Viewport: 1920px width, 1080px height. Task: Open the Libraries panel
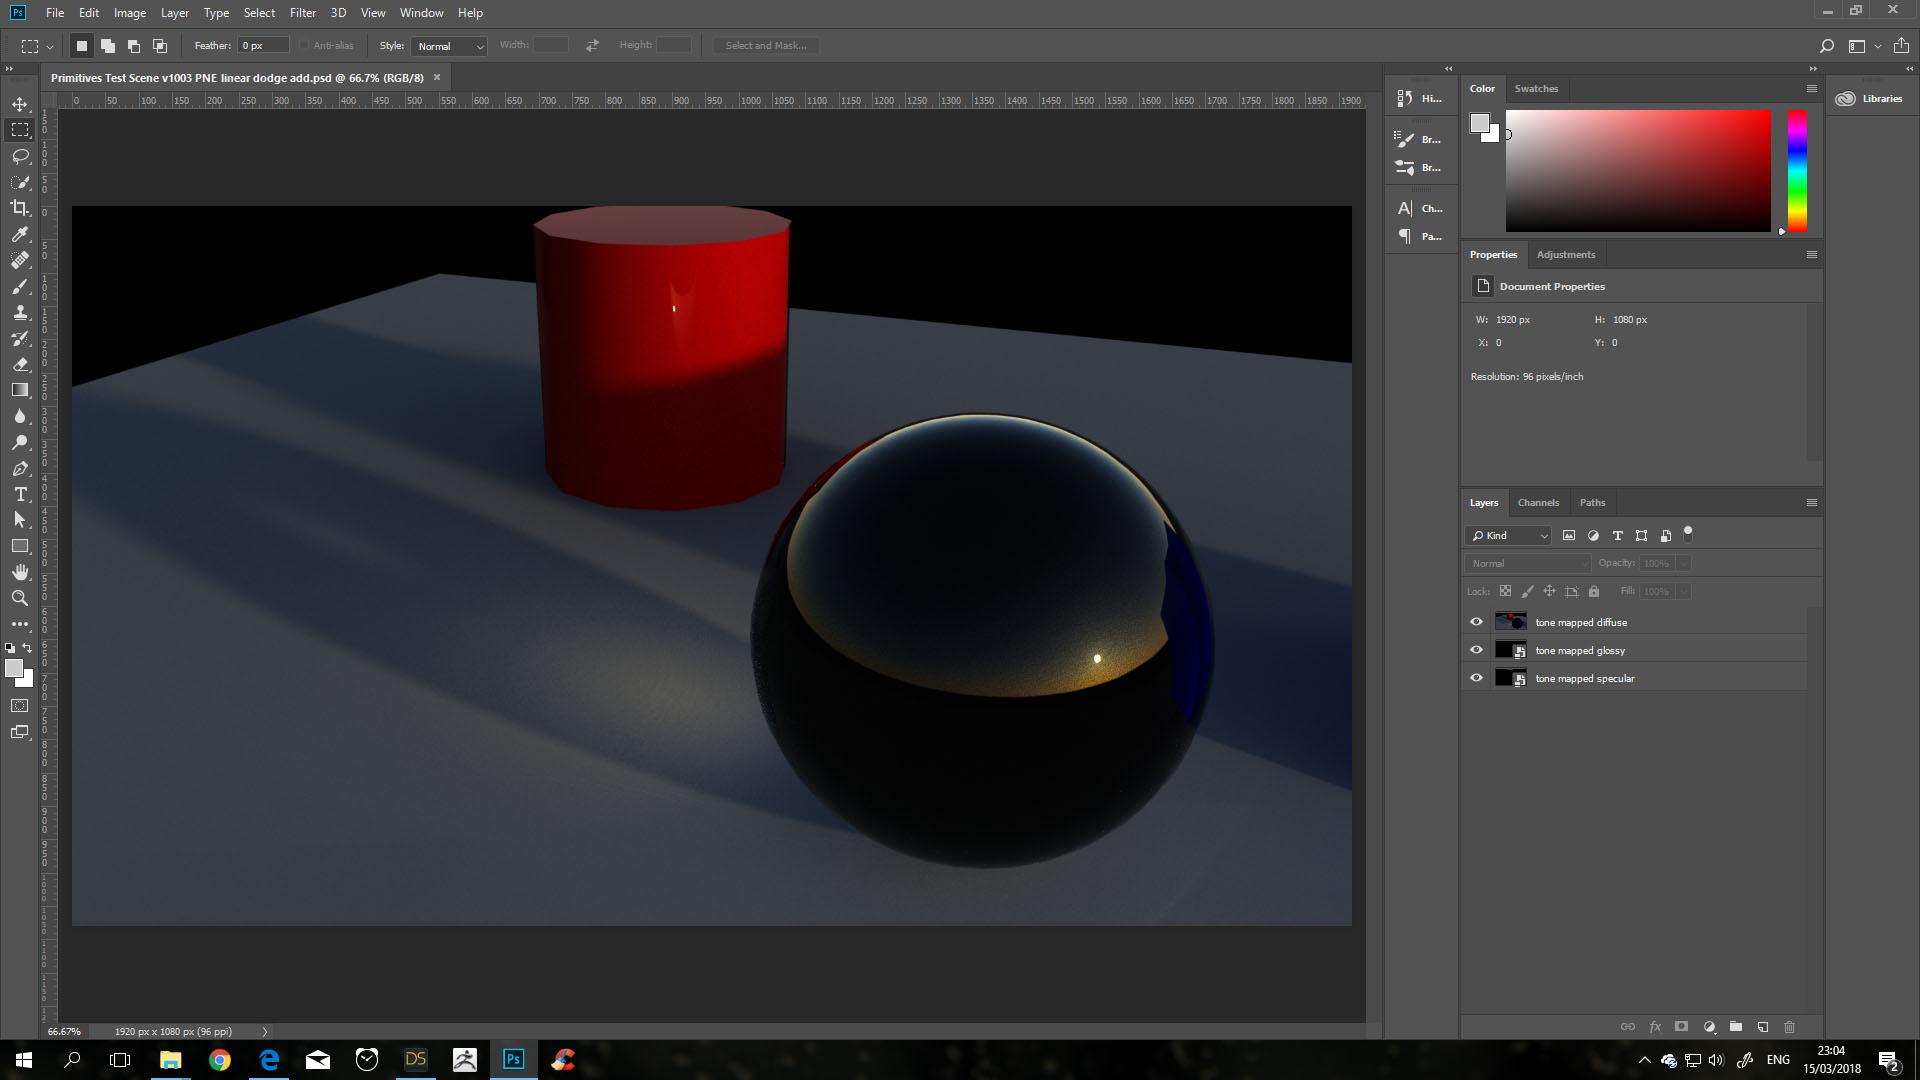click(1870, 99)
